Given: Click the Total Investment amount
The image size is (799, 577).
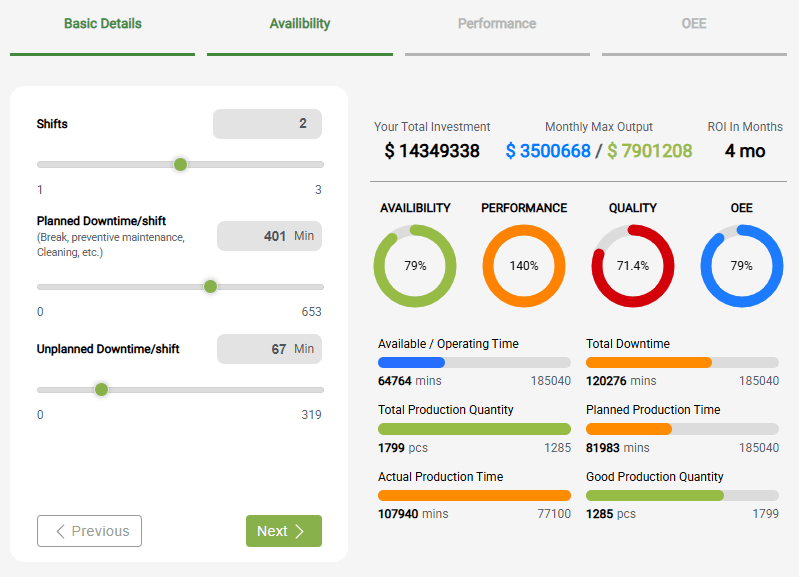Looking at the screenshot, I should point(432,151).
